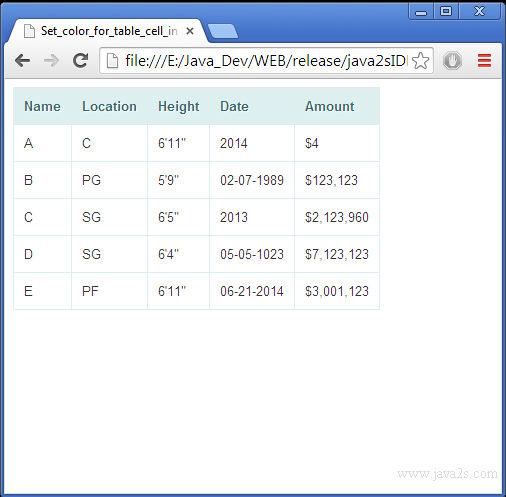Screen dimensions: 506x497
Task: Maximize the browser window
Action: tap(446, 12)
